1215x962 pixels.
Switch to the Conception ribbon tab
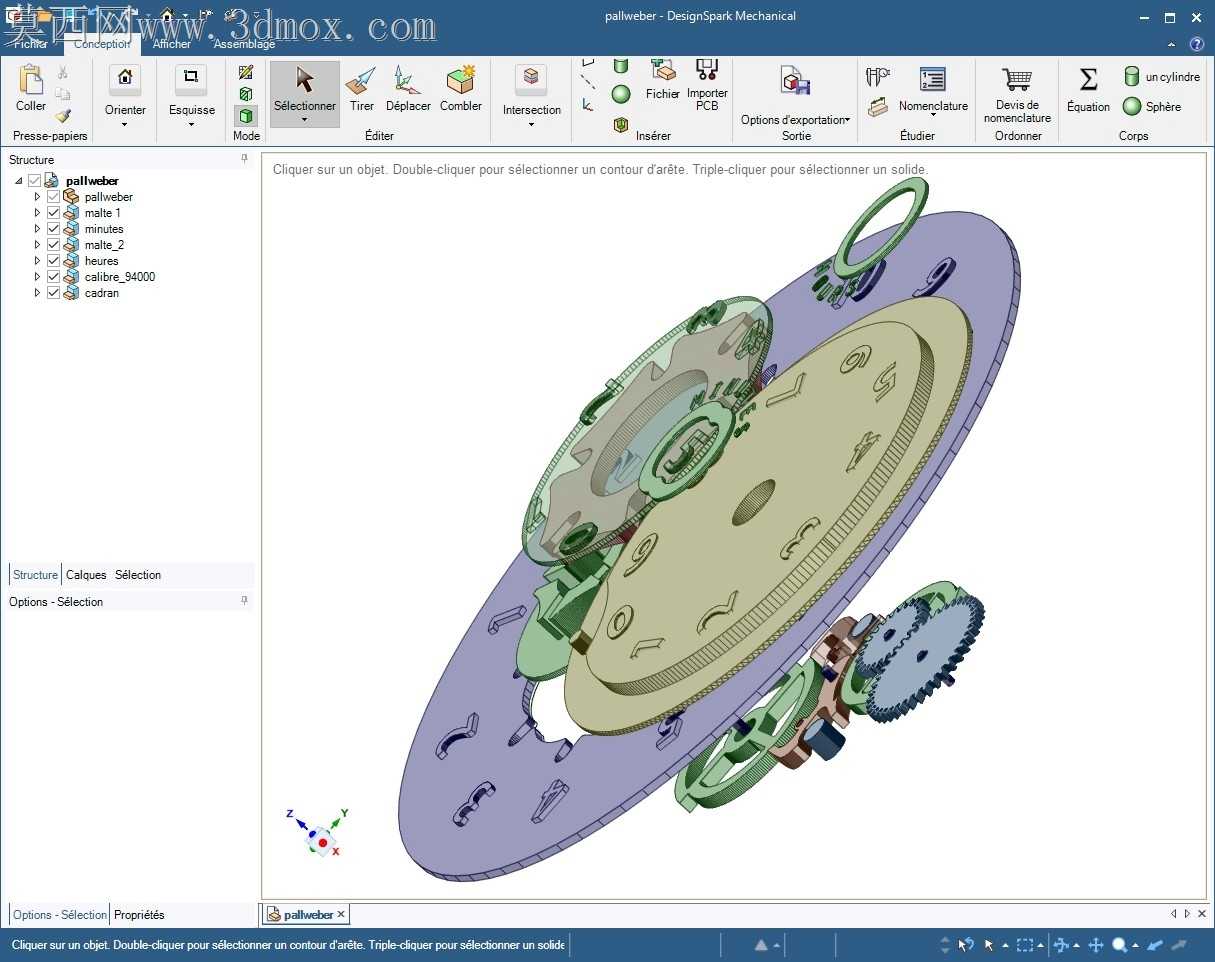[102, 44]
